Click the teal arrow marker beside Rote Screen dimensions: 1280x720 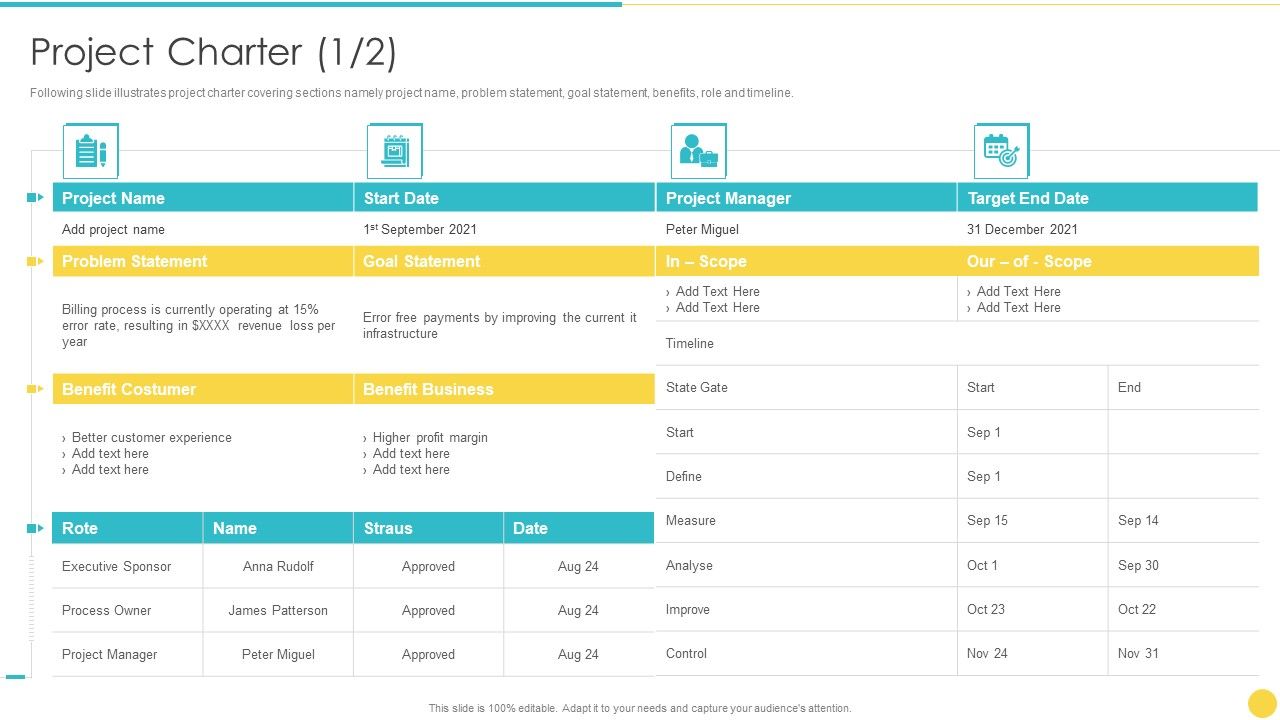click(36, 528)
